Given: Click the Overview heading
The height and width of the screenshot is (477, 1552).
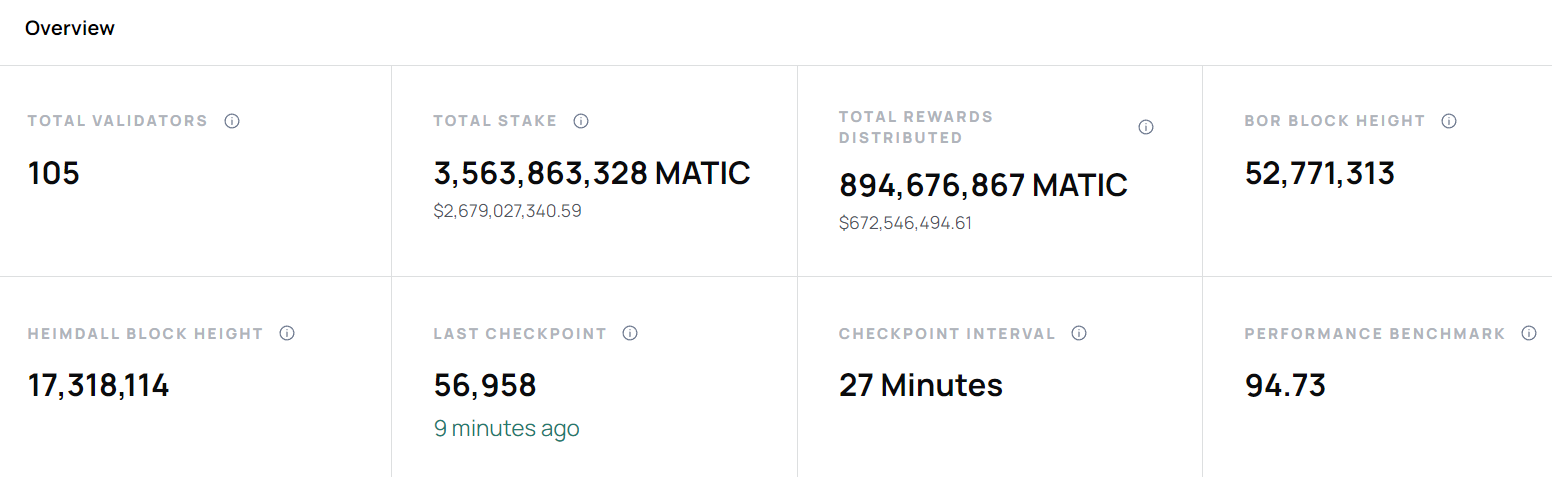Looking at the screenshot, I should [70, 28].
